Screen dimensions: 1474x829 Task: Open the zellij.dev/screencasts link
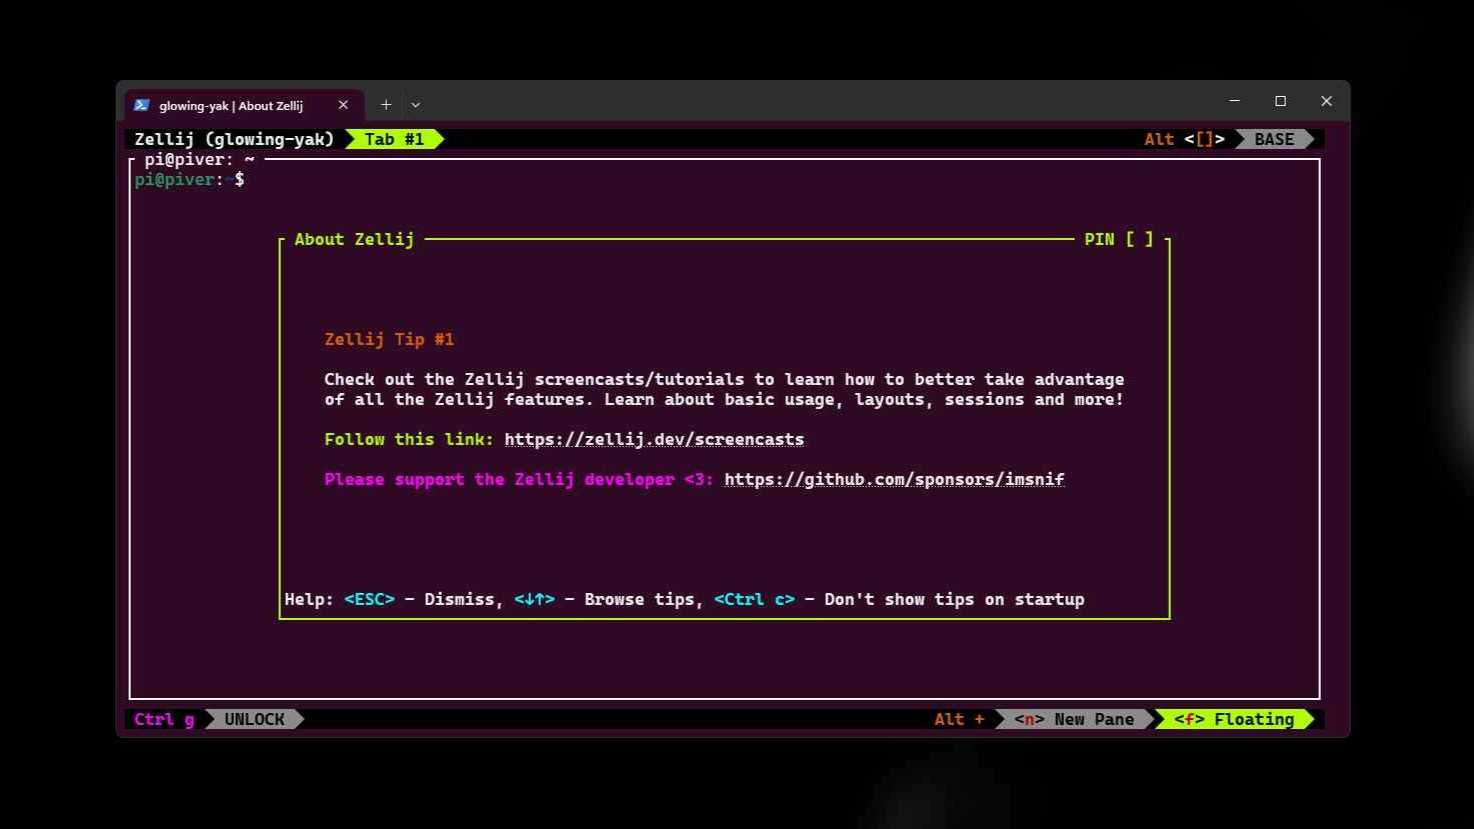click(x=654, y=439)
